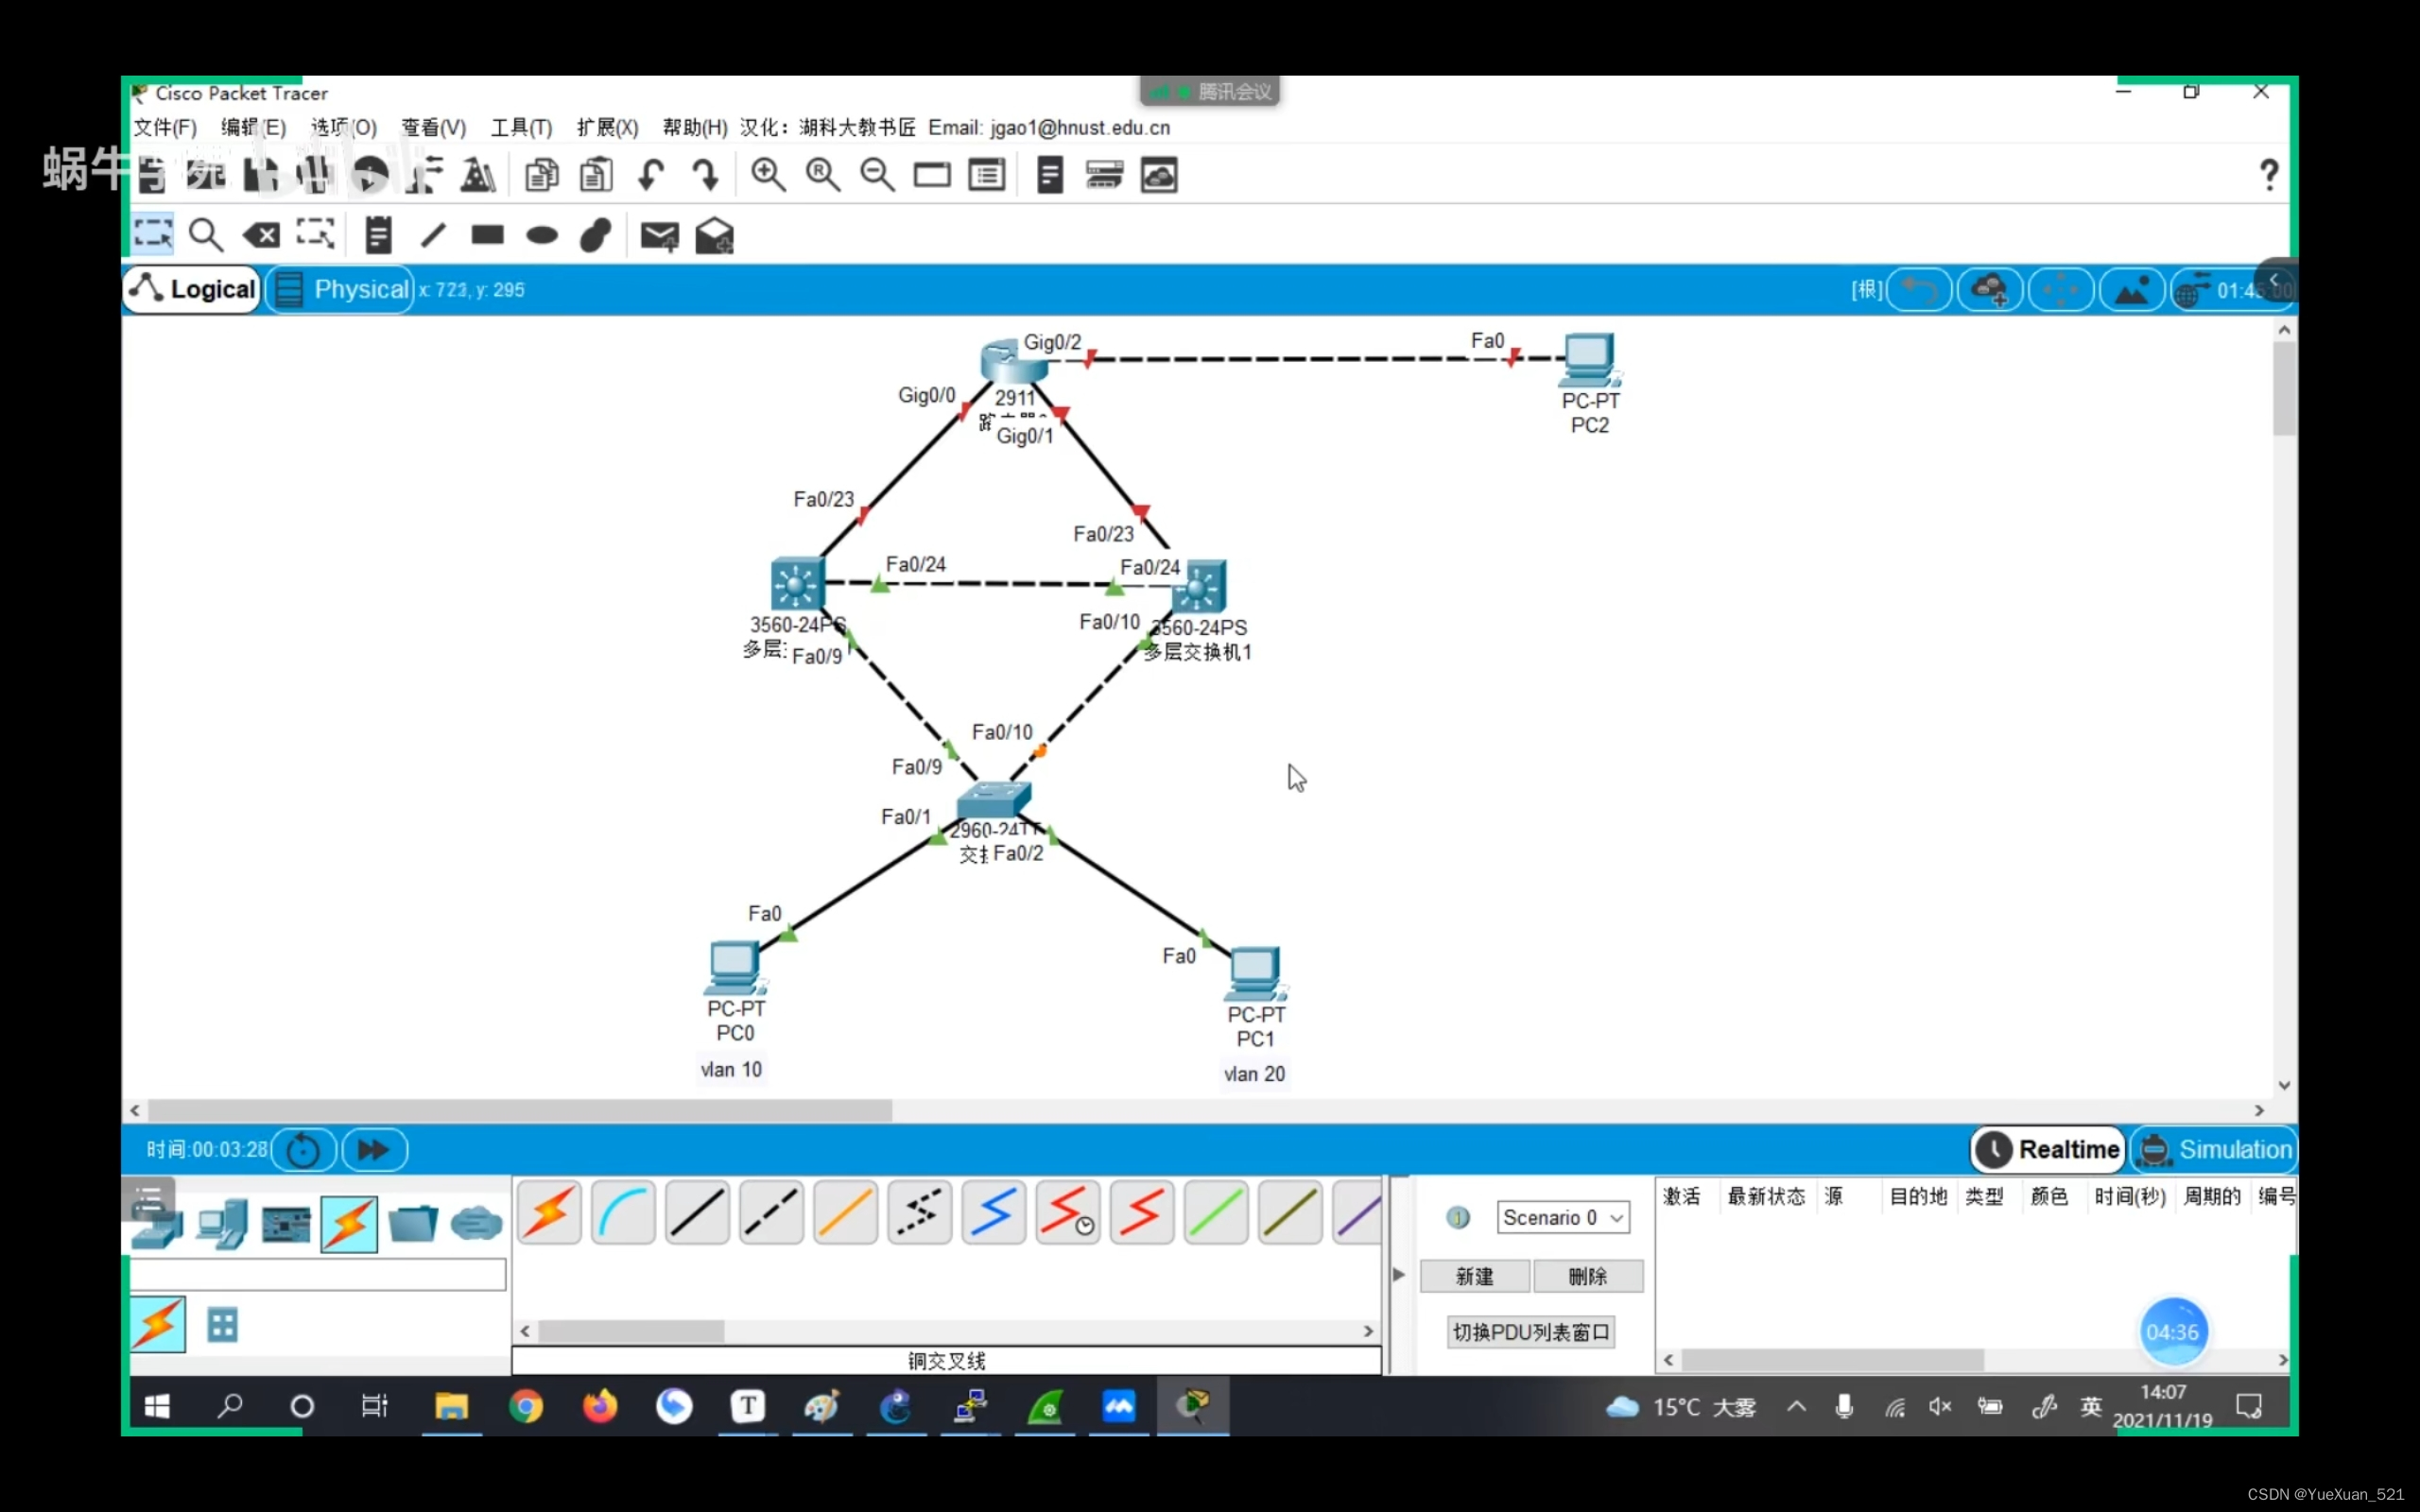Select the Components category icon

click(x=286, y=1224)
